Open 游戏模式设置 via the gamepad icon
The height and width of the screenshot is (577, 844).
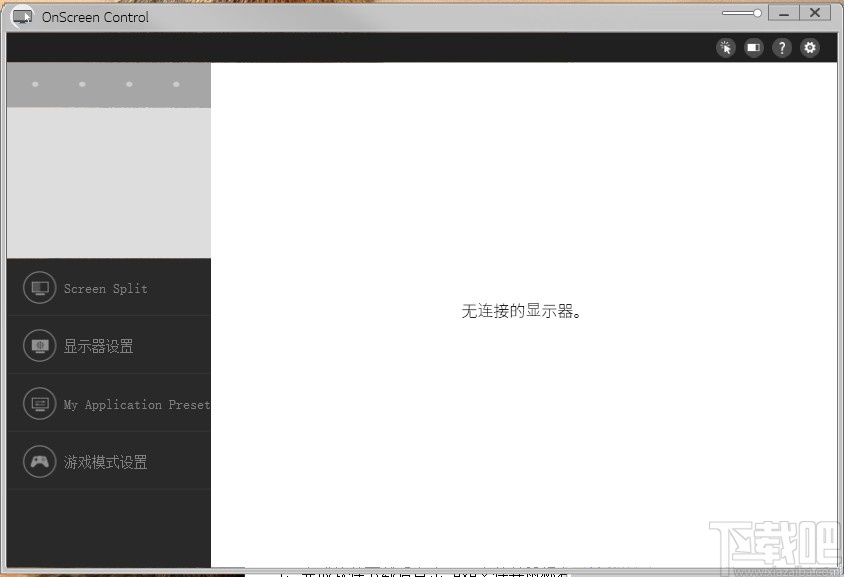pyautogui.click(x=39, y=461)
